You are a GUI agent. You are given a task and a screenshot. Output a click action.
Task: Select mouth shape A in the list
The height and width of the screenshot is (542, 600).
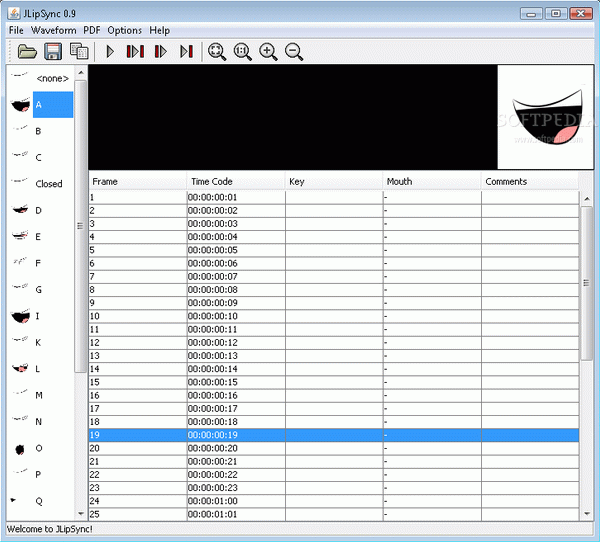[41, 104]
